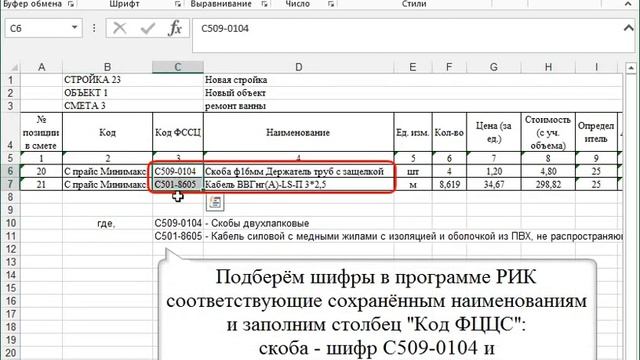Screen dimensions: 640x360
Task: Select cell with где,
Action: click(x=107, y=223)
